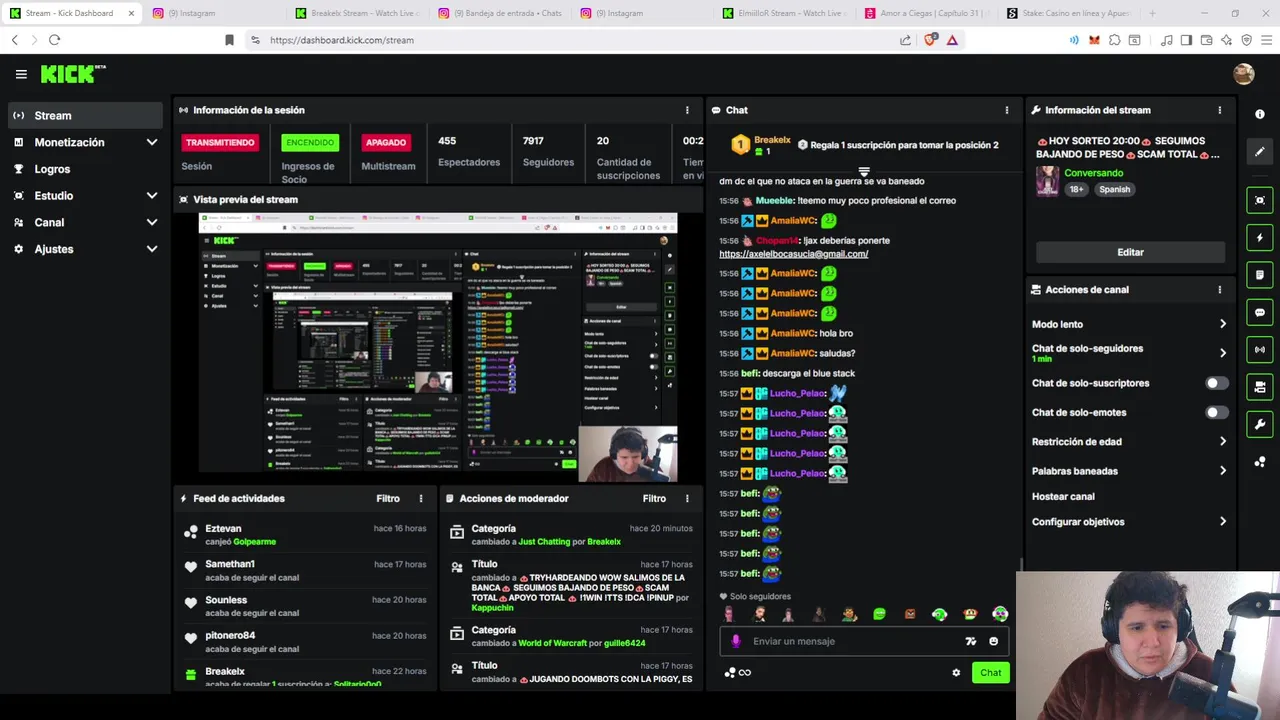Click the document notes icon in the right sidebar
The height and width of the screenshot is (720, 1280).
[x=1260, y=275]
